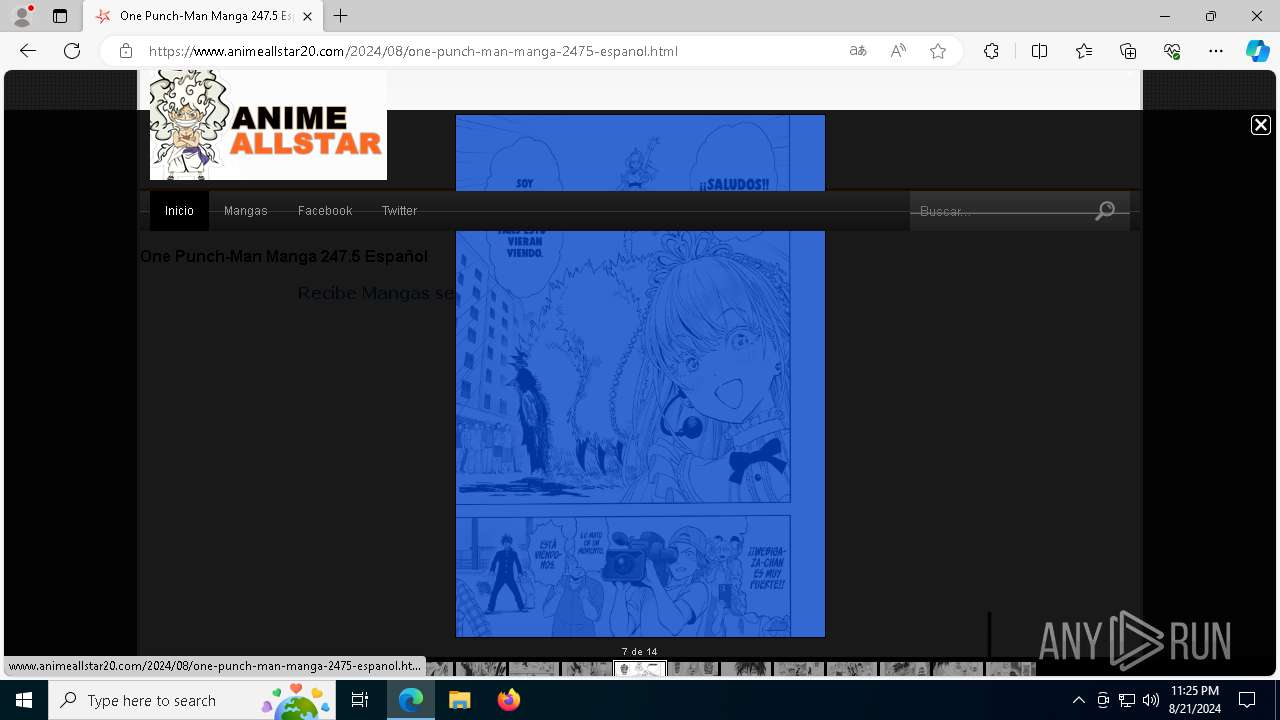
Task: Close the lightbox image viewer
Action: click(x=1261, y=125)
